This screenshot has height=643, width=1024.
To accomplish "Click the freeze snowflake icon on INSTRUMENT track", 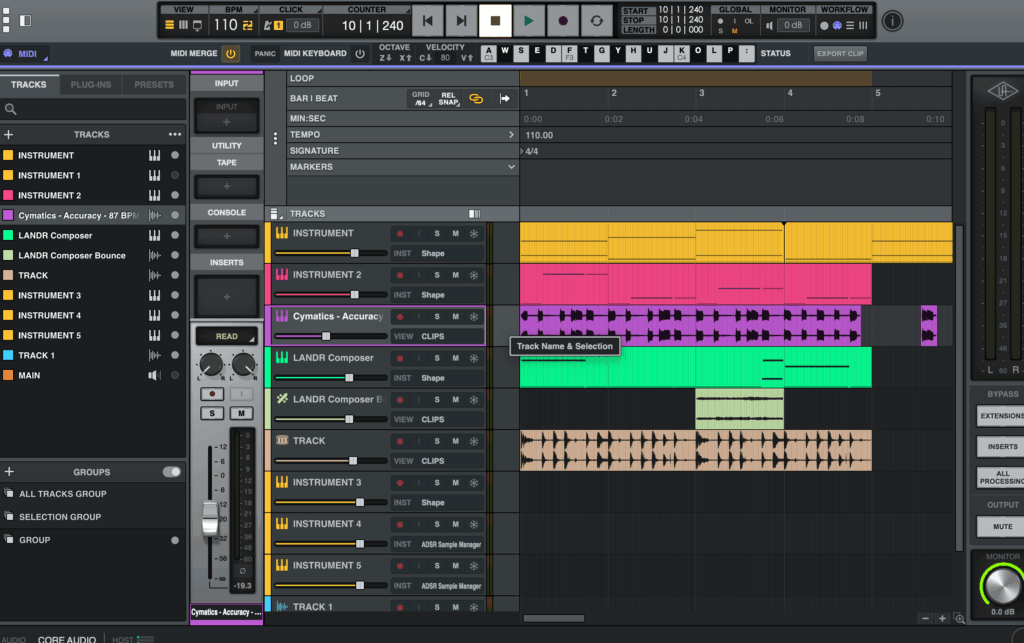I will 474,233.
